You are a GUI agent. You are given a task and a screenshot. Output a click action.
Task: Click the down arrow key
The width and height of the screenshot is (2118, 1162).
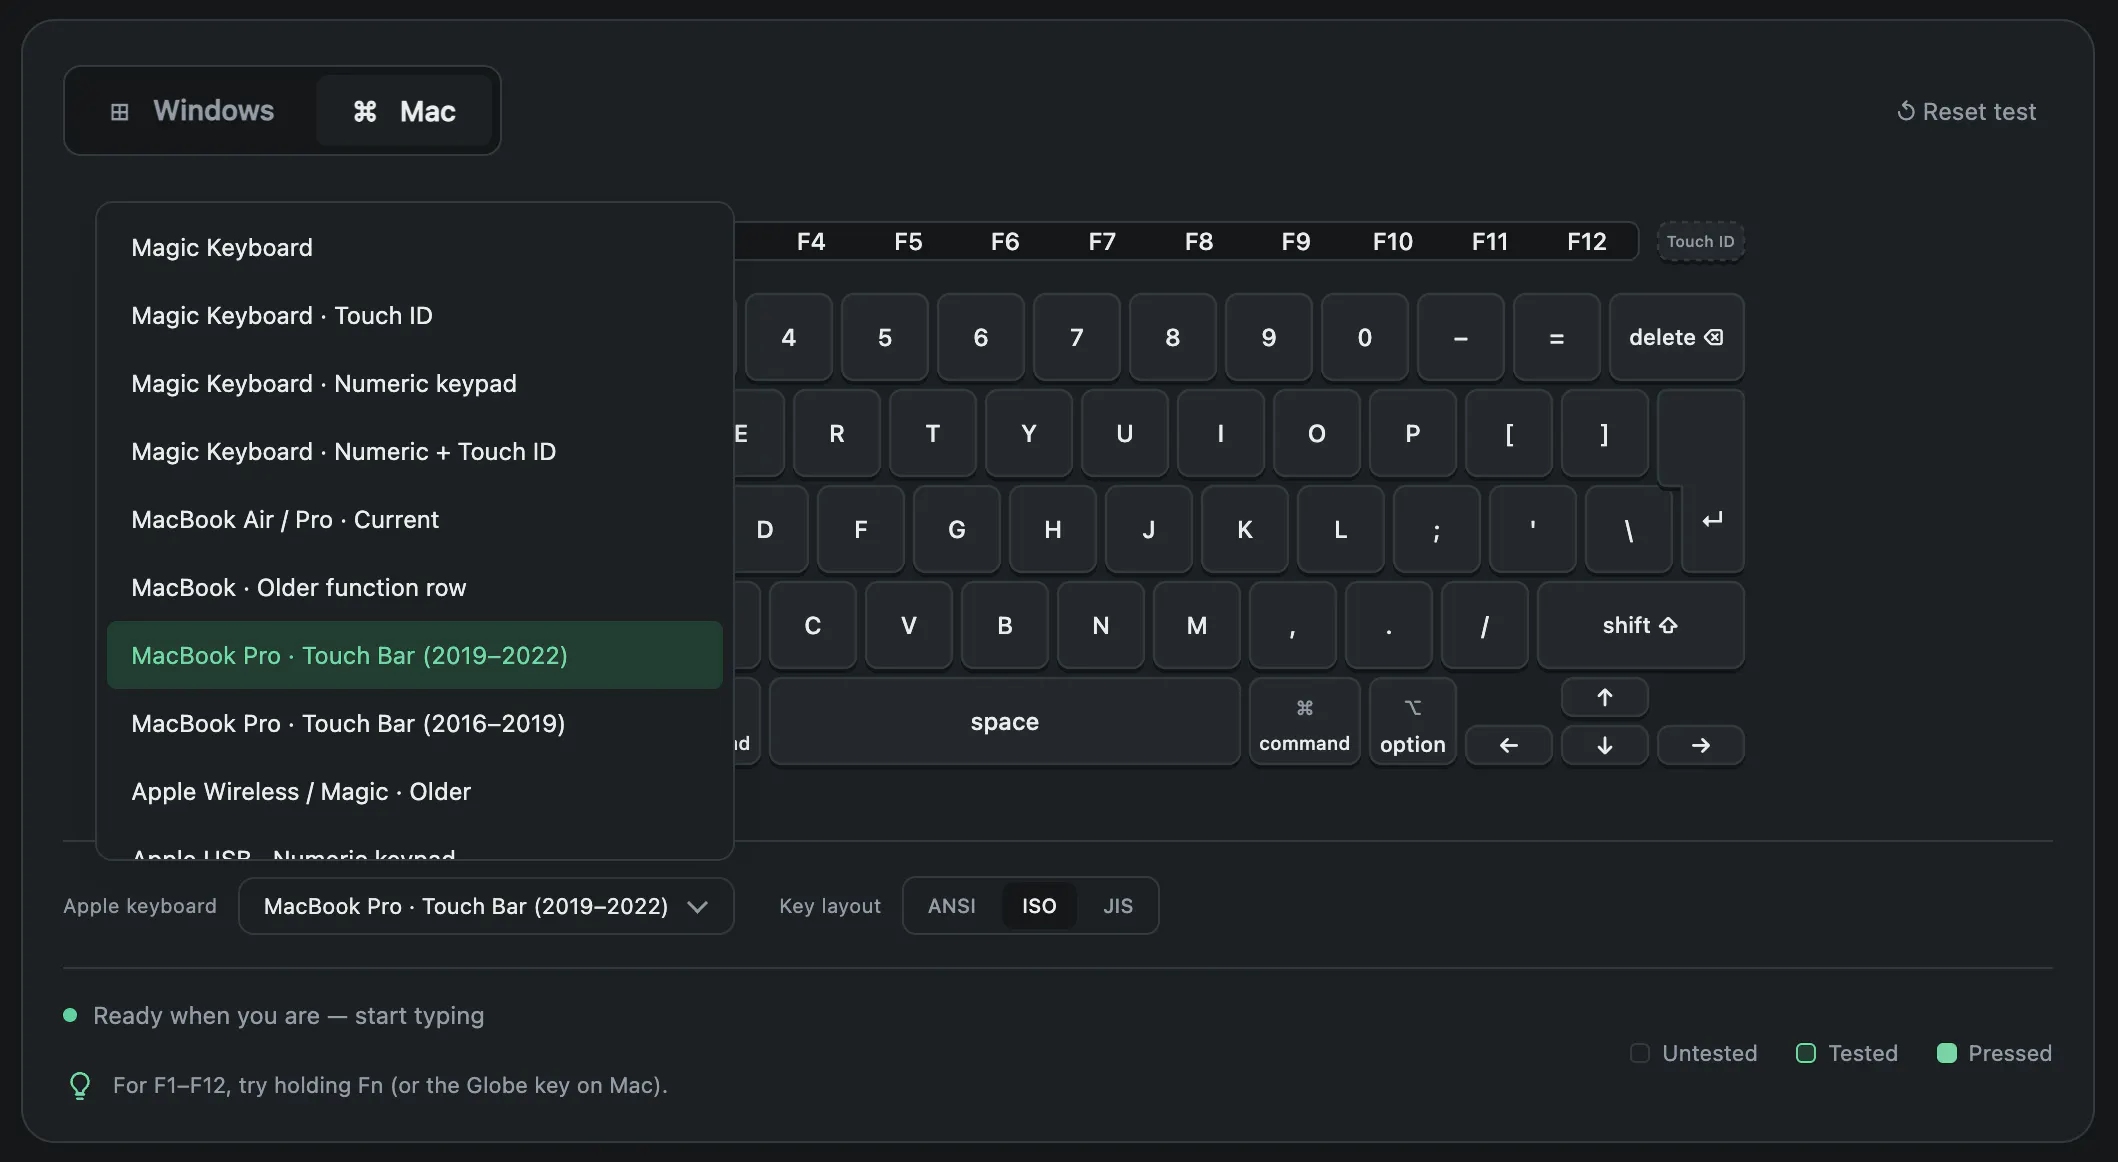pyautogui.click(x=1604, y=745)
